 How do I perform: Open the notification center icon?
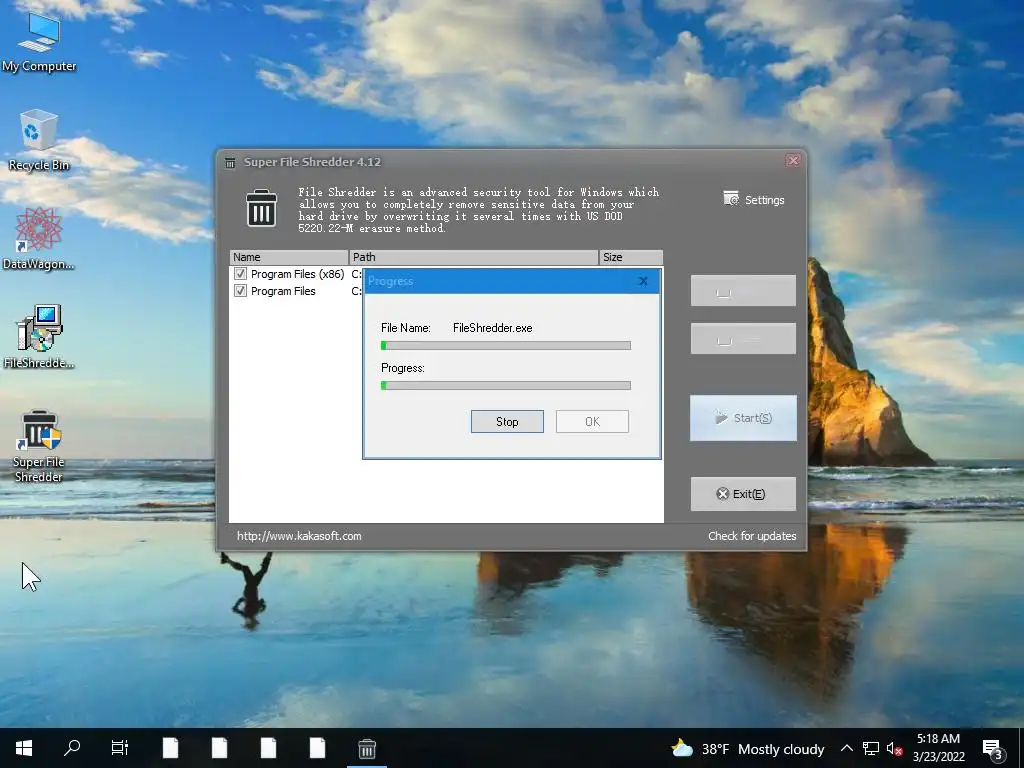(x=993, y=748)
